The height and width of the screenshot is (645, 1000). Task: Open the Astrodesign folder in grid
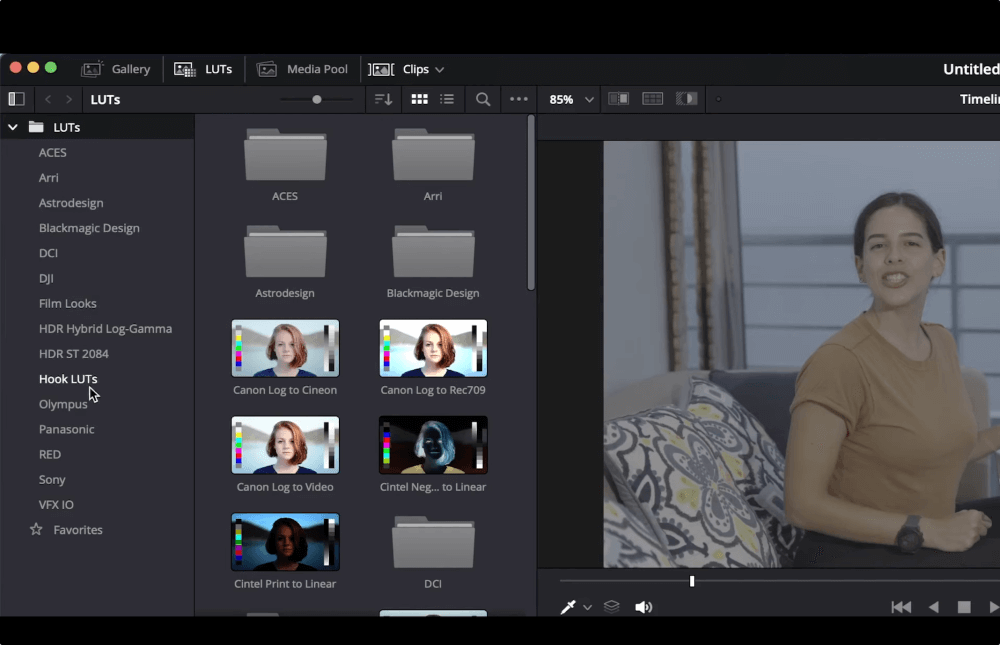click(x=285, y=252)
